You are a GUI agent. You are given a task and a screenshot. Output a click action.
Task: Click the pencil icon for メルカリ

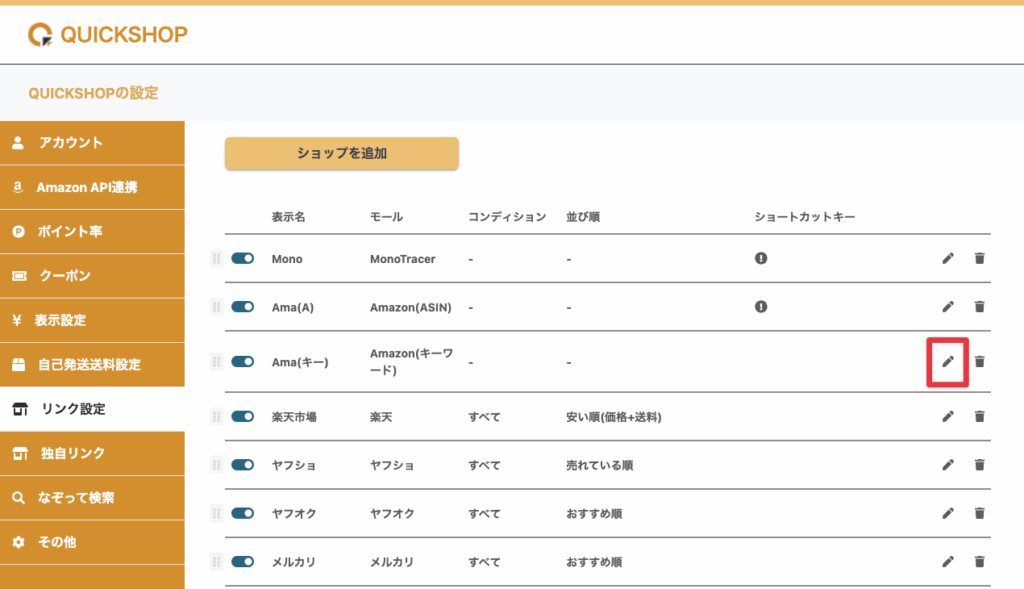(x=948, y=562)
